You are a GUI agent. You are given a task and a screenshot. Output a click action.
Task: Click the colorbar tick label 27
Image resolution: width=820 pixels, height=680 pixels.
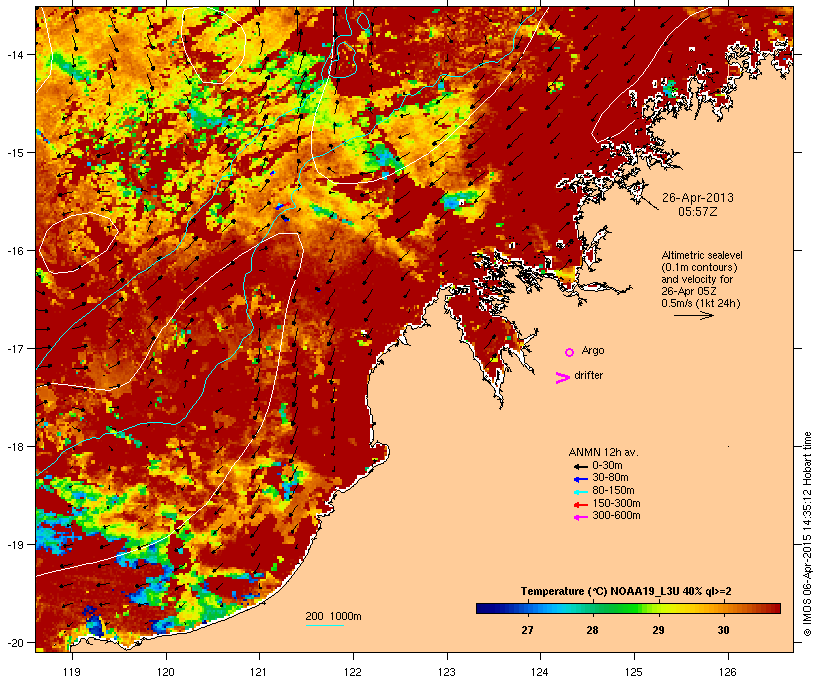pos(527,630)
